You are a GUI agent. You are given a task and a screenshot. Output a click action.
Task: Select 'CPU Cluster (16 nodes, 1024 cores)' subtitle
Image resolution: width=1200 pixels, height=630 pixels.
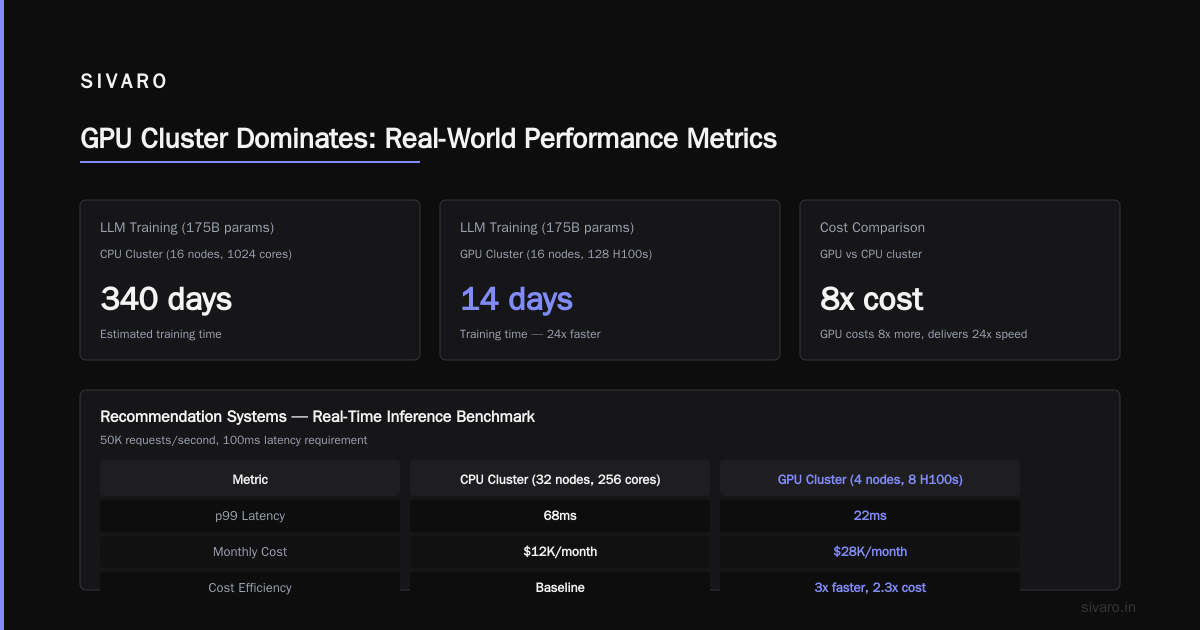tap(196, 254)
